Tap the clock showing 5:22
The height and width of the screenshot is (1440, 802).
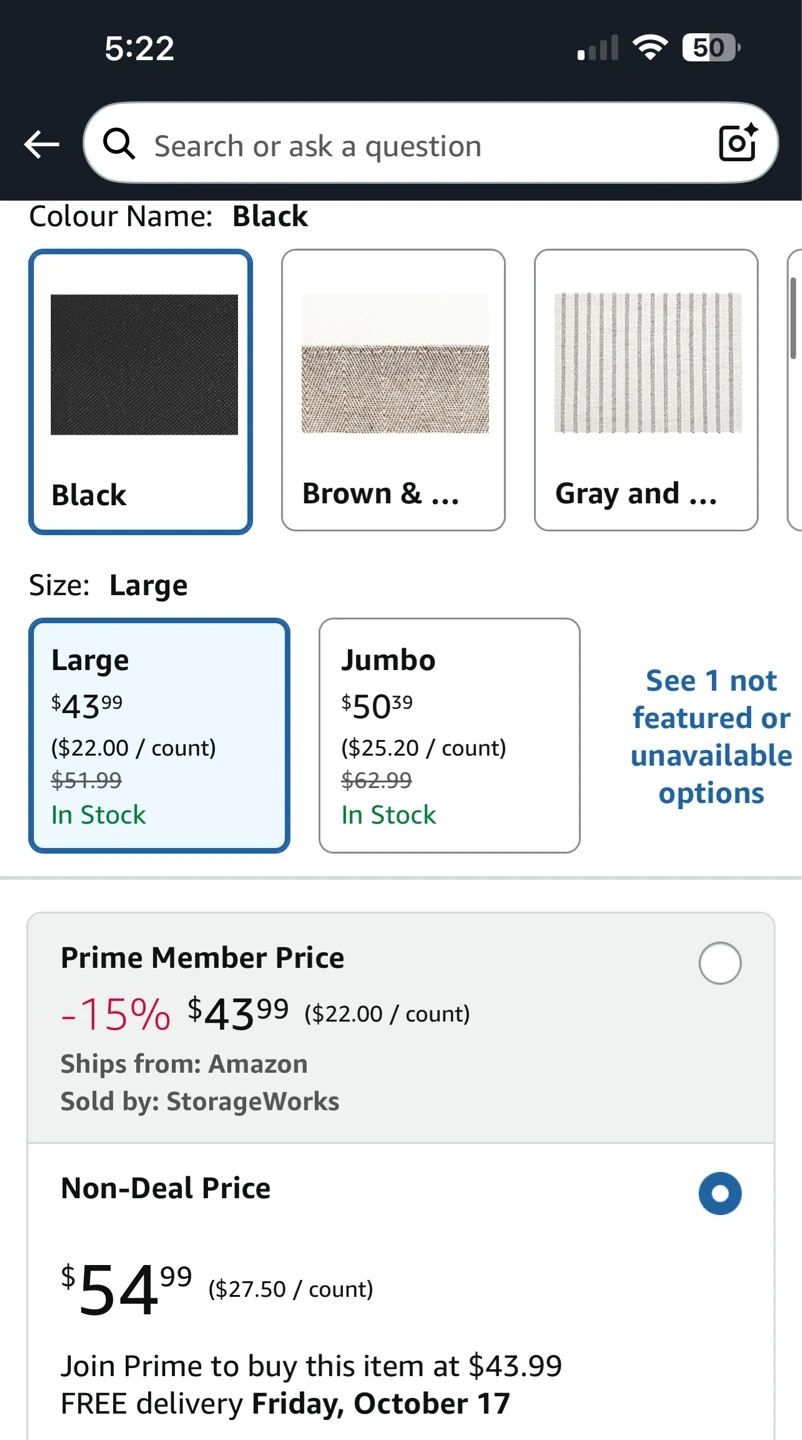[x=139, y=48]
